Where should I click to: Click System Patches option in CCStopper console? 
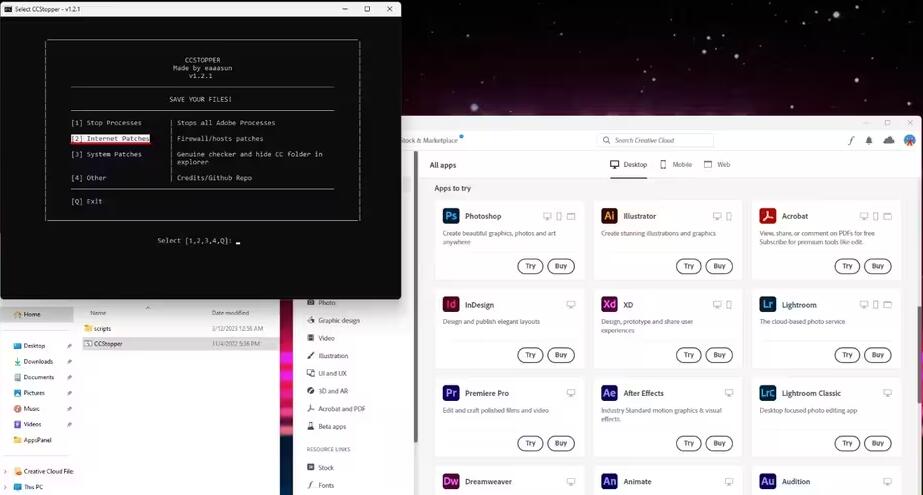coord(107,154)
